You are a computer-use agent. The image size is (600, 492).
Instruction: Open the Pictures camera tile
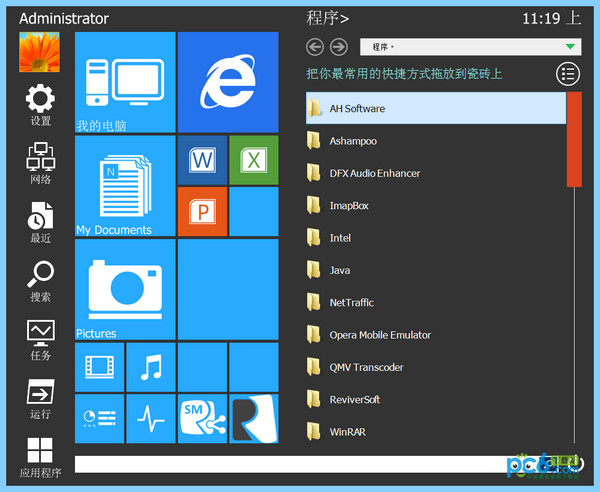pyautogui.click(x=125, y=289)
